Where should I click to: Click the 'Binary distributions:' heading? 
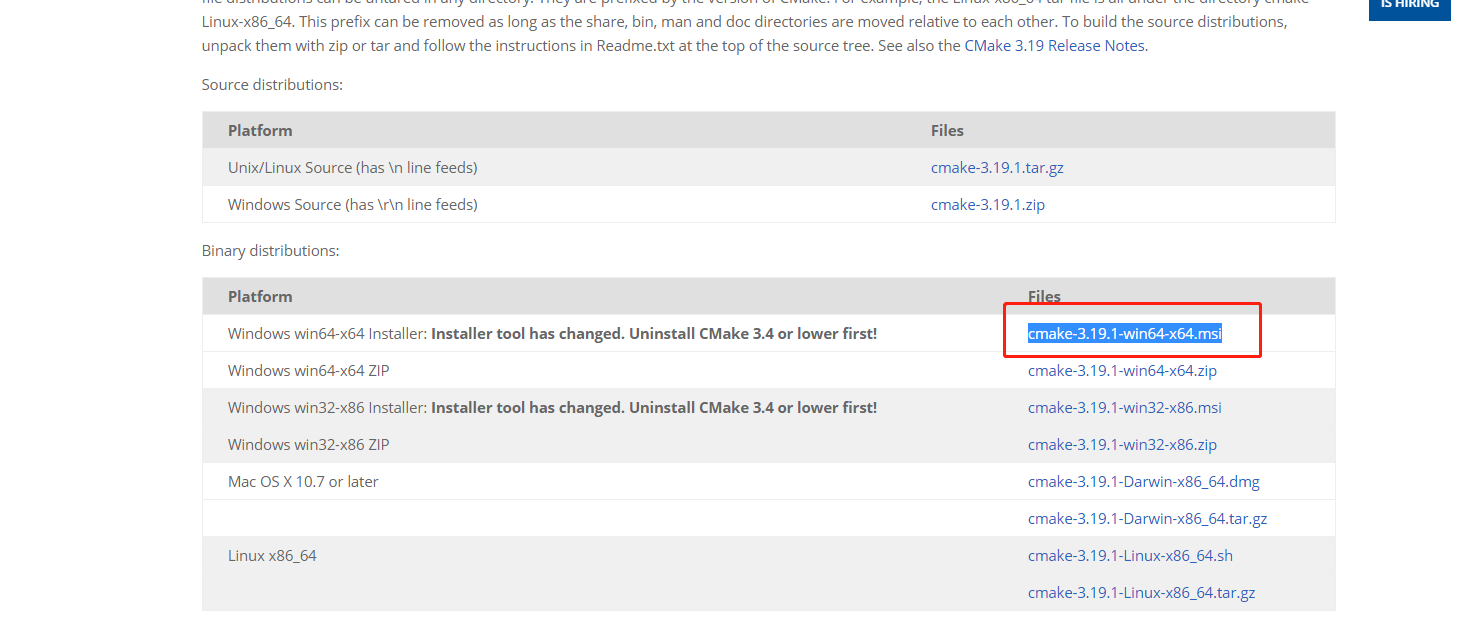(270, 251)
